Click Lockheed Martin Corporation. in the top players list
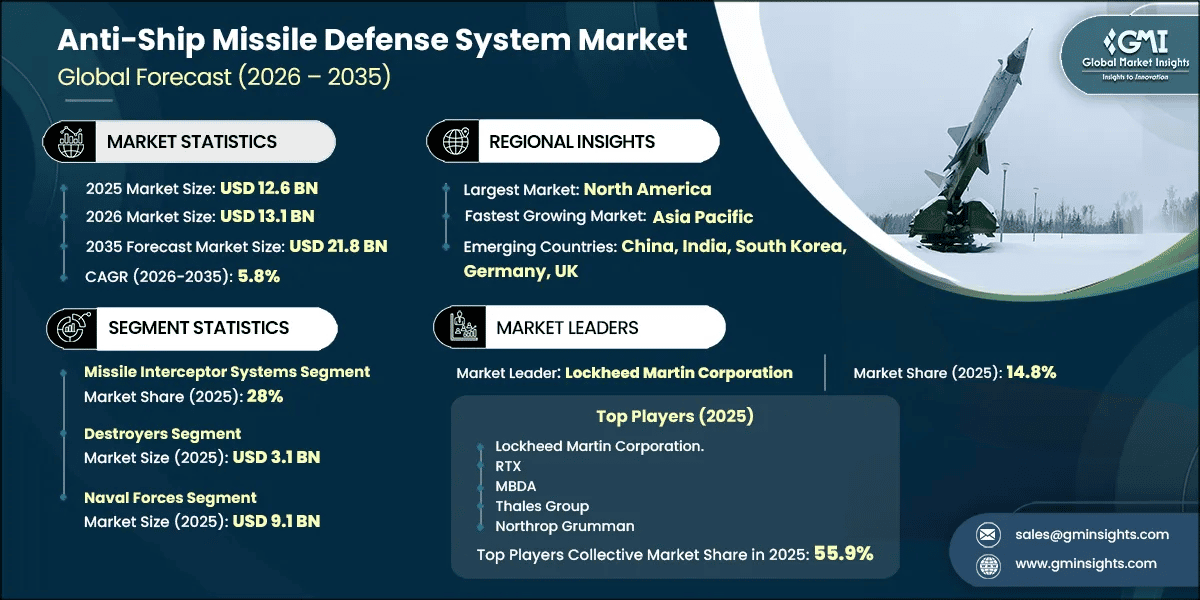This screenshot has height=600, width=1200. pos(599,446)
